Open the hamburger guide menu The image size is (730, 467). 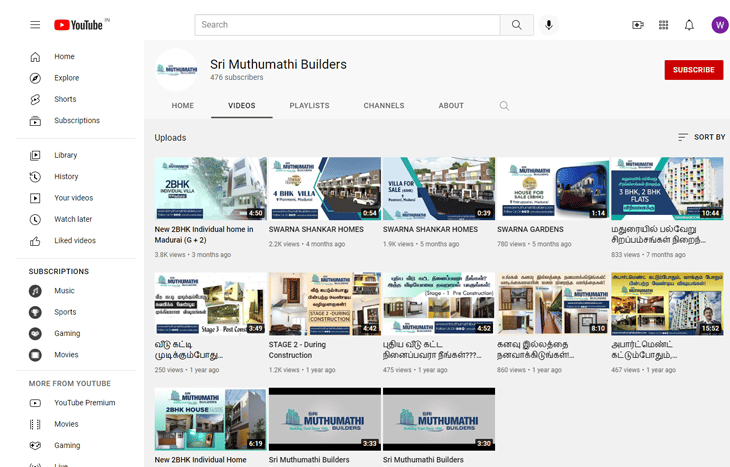point(35,25)
